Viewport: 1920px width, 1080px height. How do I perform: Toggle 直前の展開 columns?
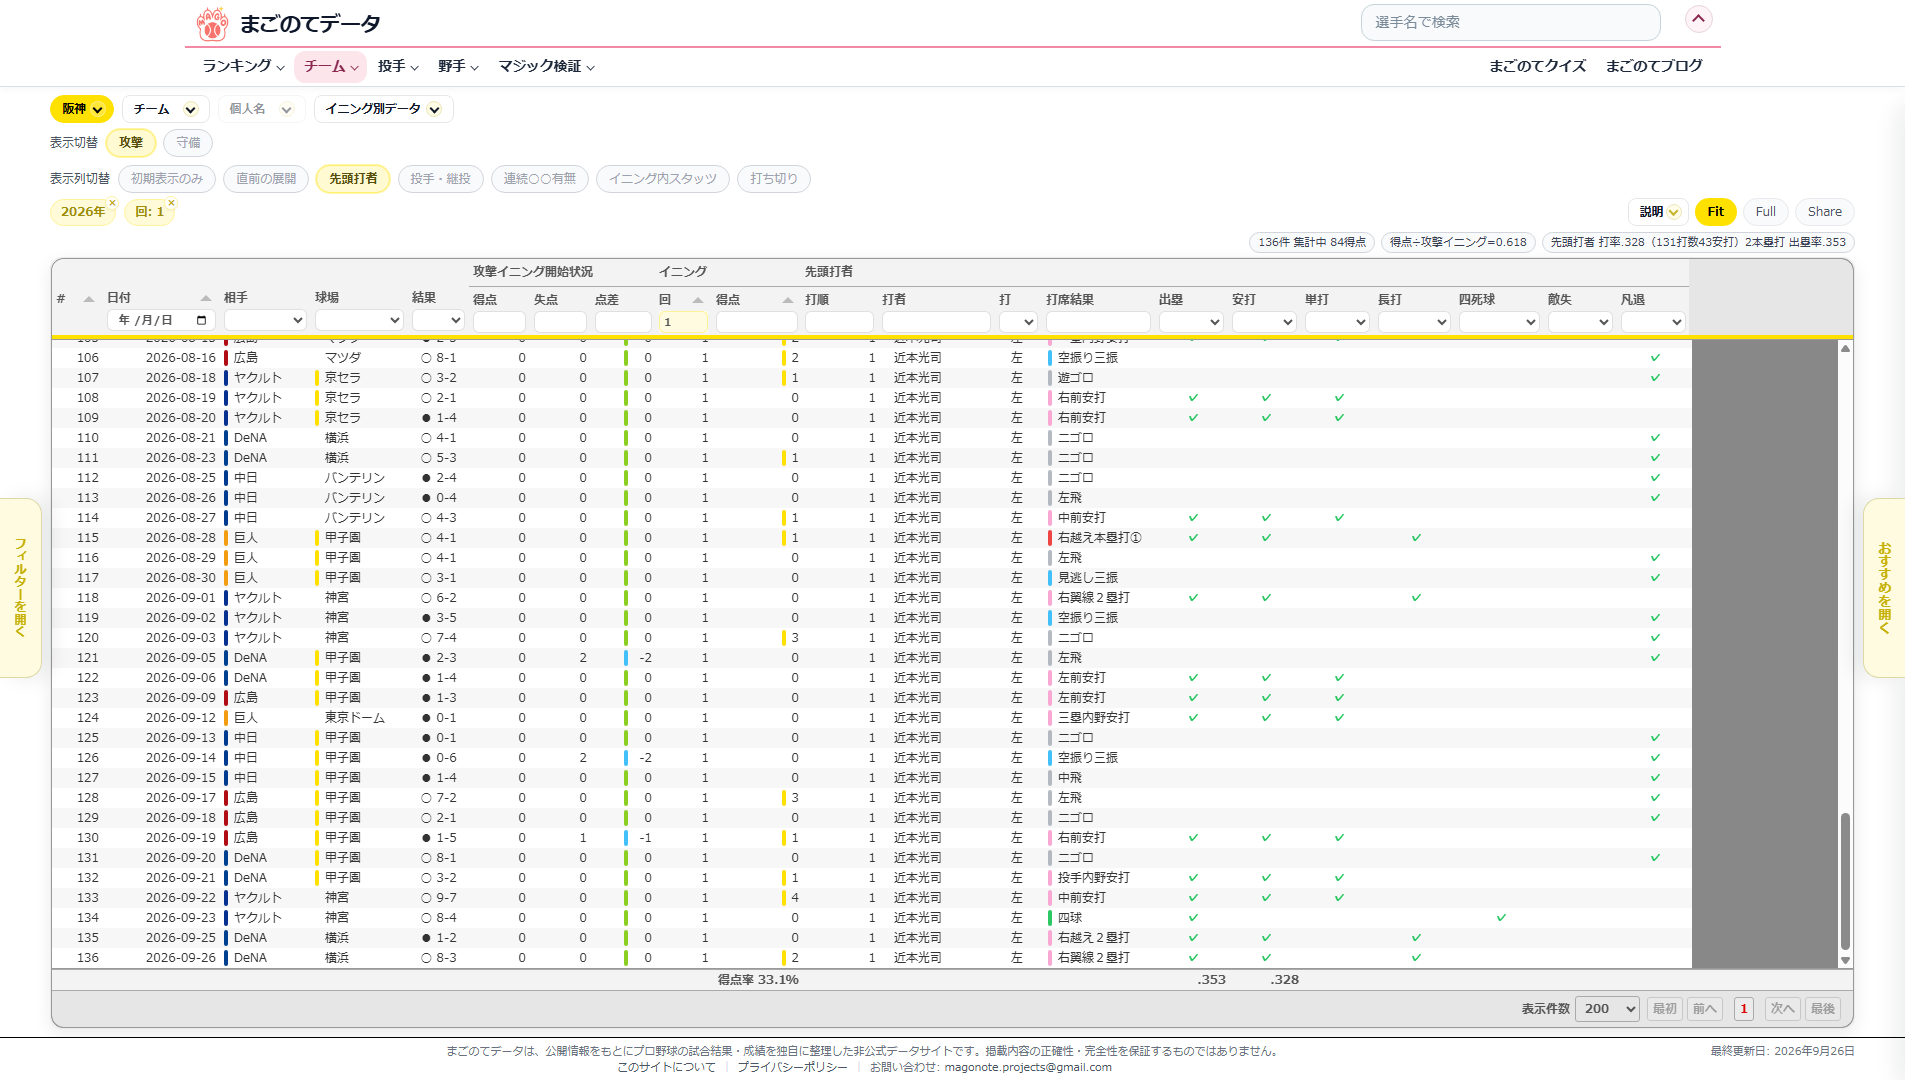coord(266,179)
